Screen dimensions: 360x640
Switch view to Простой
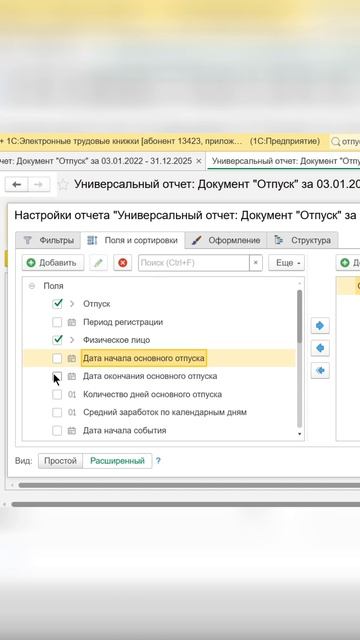coord(60,461)
